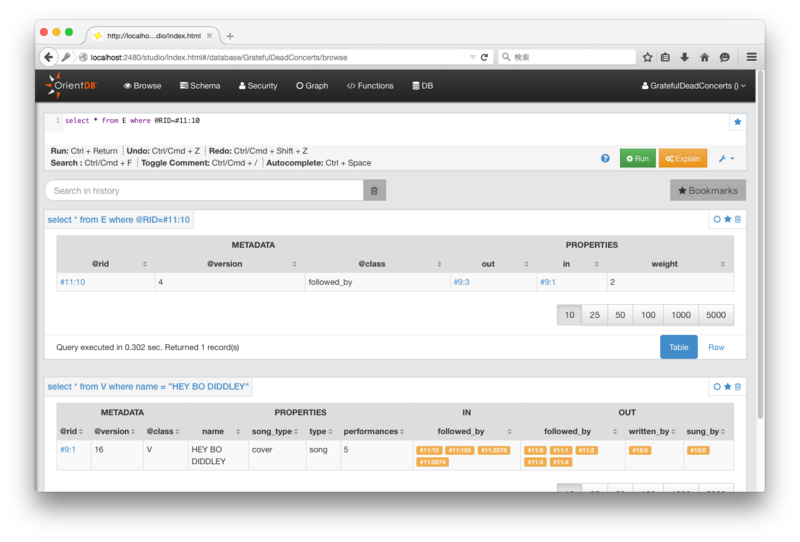Sort first table by @class column

(377, 264)
